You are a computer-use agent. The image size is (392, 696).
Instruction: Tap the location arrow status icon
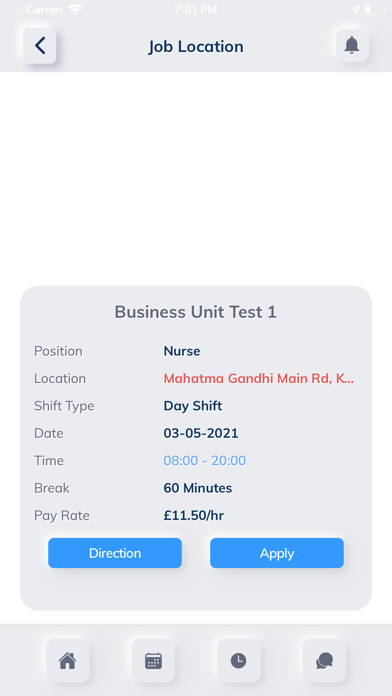point(356,10)
